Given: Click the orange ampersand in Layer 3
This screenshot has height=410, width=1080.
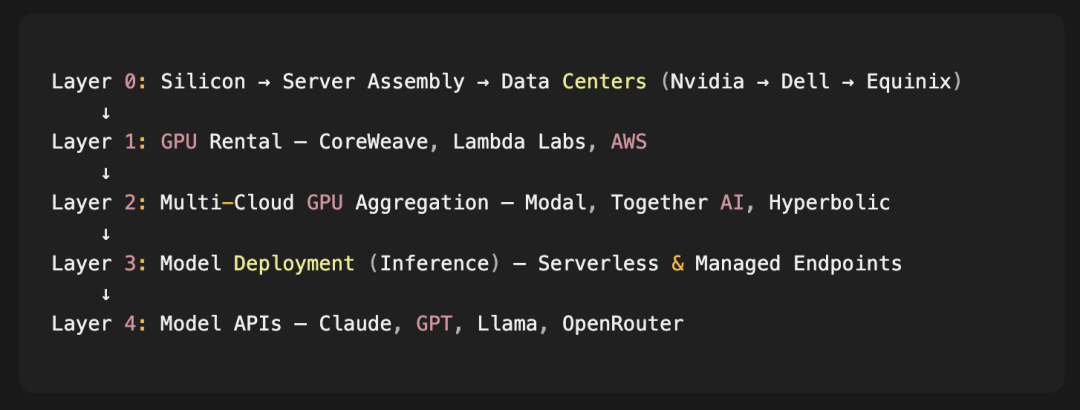Looking at the screenshot, I should (x=677, y=263).
